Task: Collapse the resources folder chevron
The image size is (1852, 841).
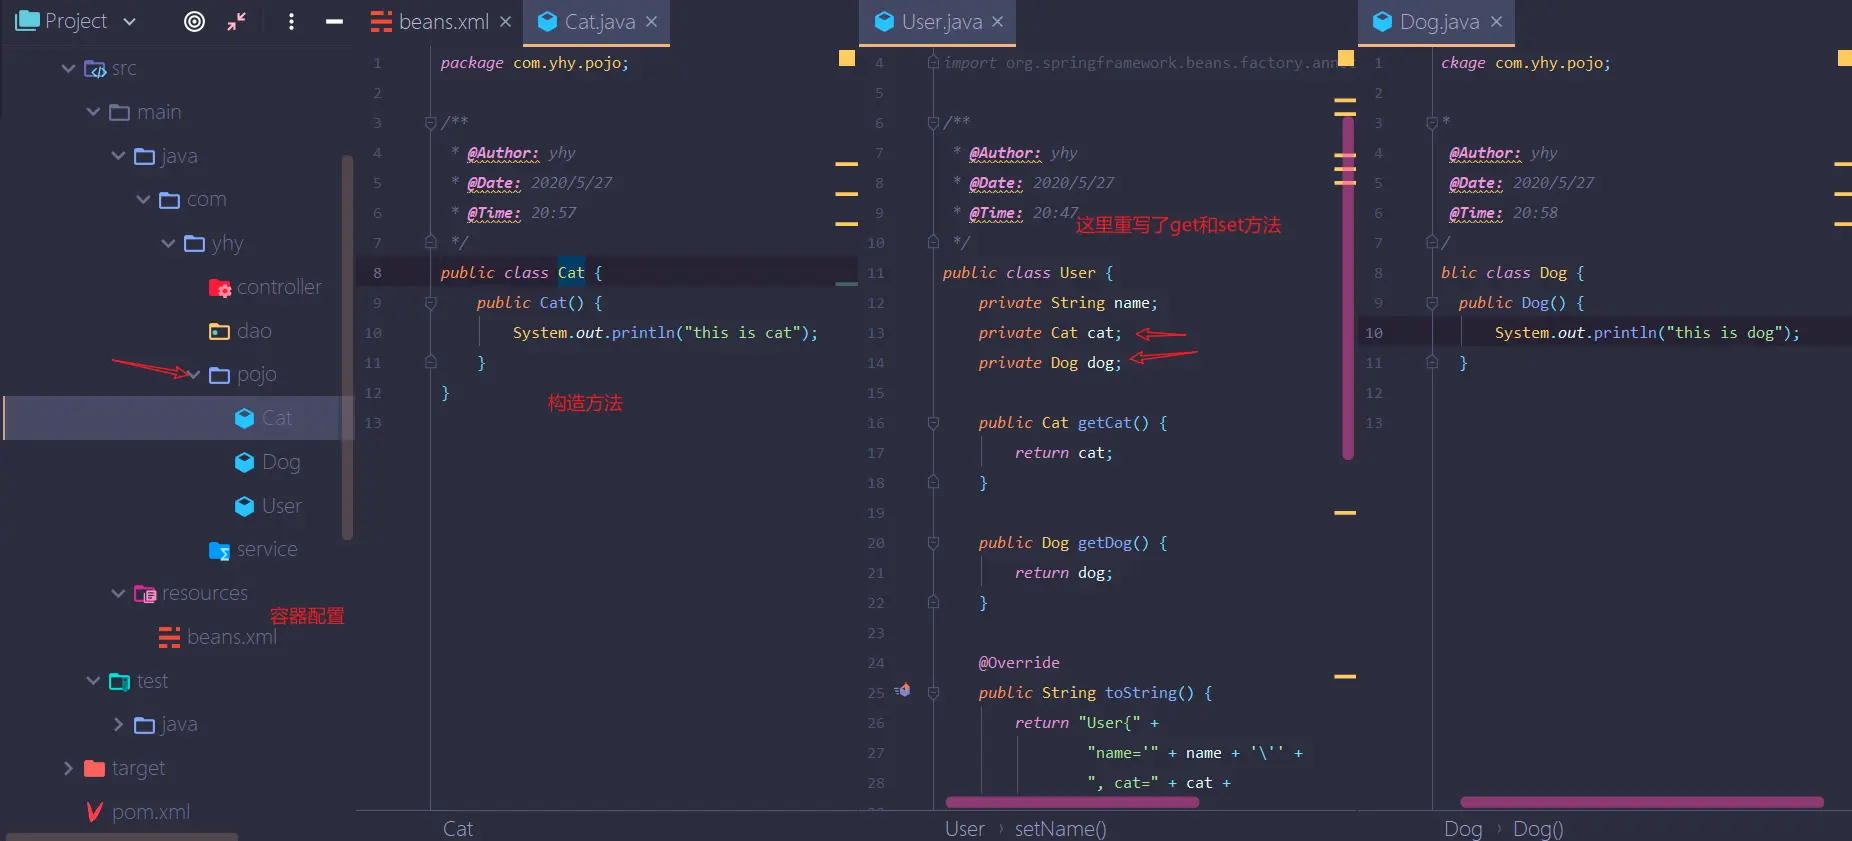Action: [x=118, y=593]
